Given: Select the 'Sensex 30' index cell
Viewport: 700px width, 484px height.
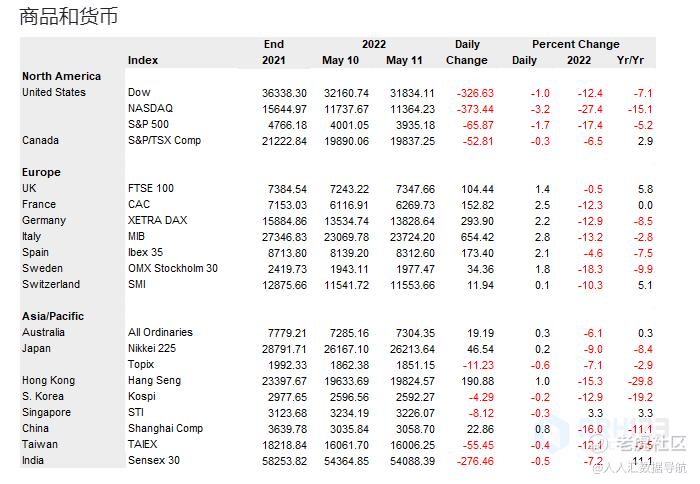Looking at the screenshot, I should click(154, 460).
